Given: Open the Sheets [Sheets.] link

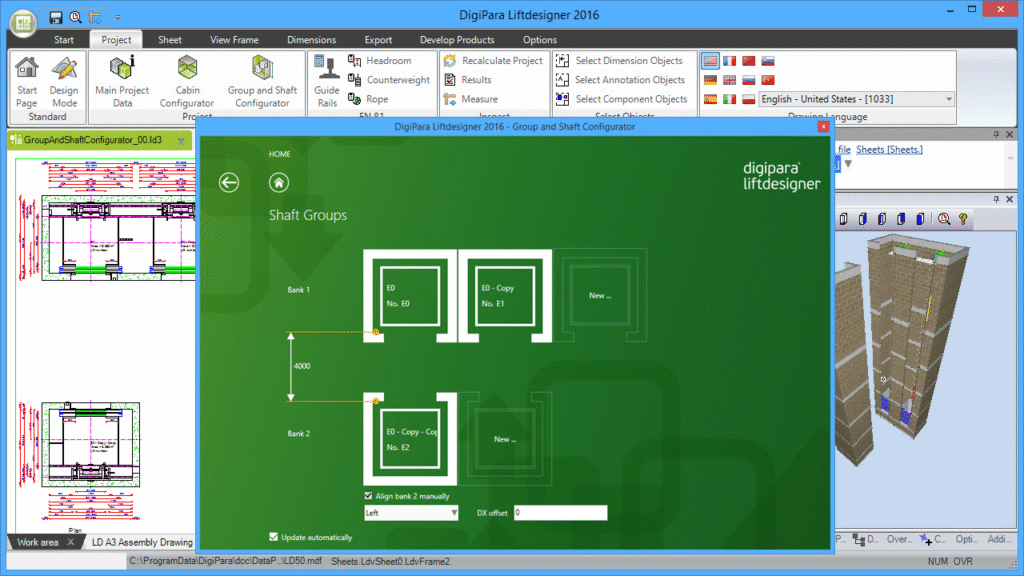Looking at the screenshot, I should (x=889, y=150).
